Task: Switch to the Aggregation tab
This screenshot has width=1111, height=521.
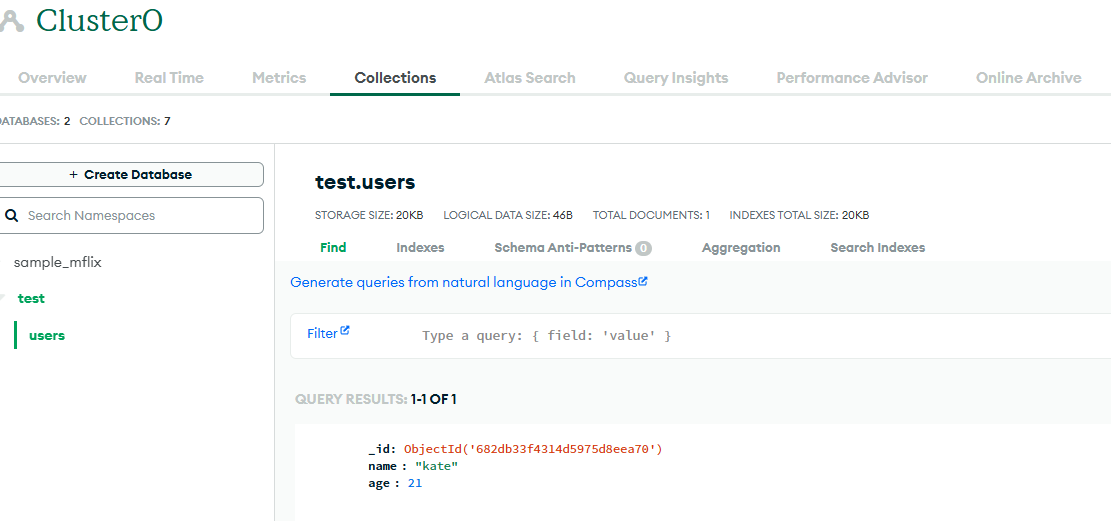Action: [x=741, y=247]
